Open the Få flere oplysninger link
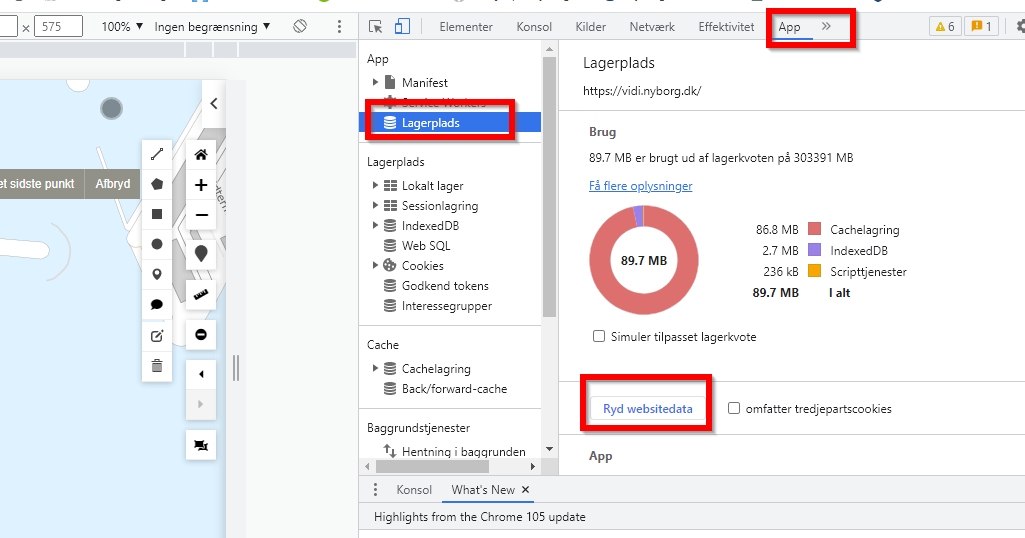 (640, 186)
